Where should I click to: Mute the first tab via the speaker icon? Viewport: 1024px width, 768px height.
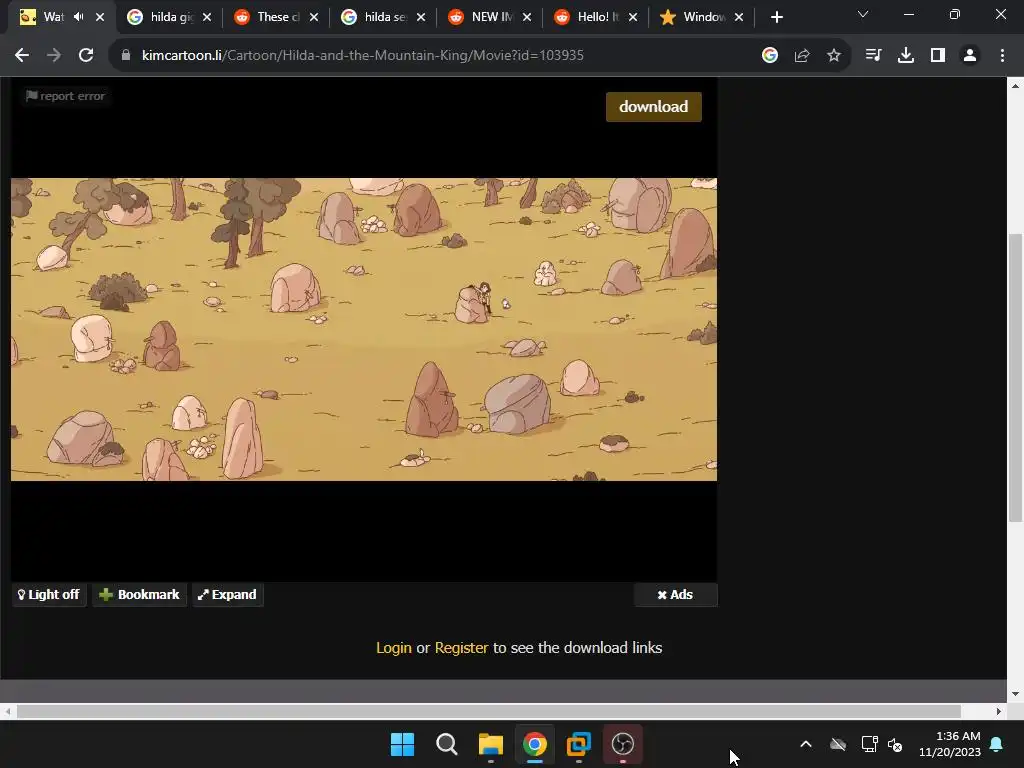pyautogui.click(x=79, y=17)
